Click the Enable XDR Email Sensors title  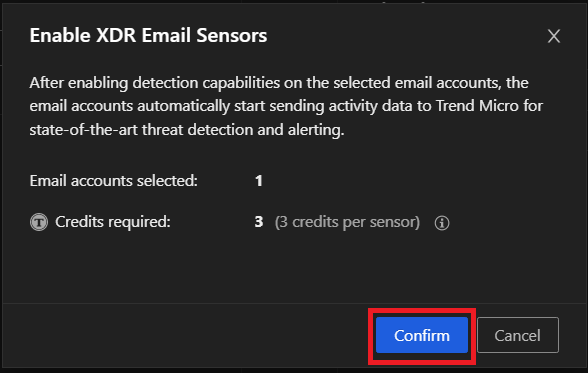pyautogui.click(x=148, y=36)
